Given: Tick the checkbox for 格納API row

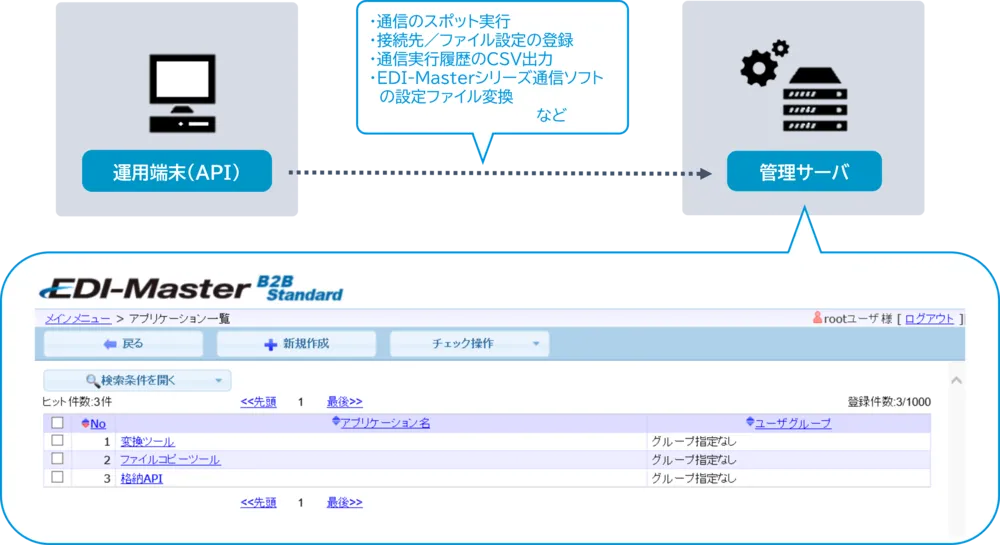Looking at the screenshot, I should click(57, 478).
